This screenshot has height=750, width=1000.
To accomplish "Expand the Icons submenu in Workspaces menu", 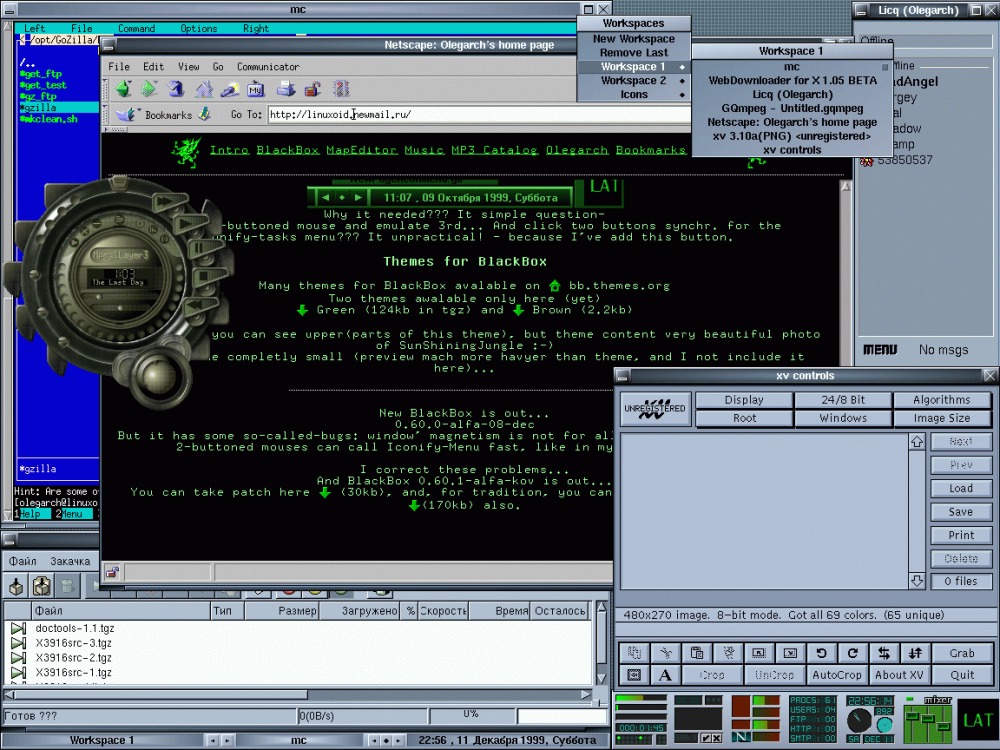I will click(634, 94).
